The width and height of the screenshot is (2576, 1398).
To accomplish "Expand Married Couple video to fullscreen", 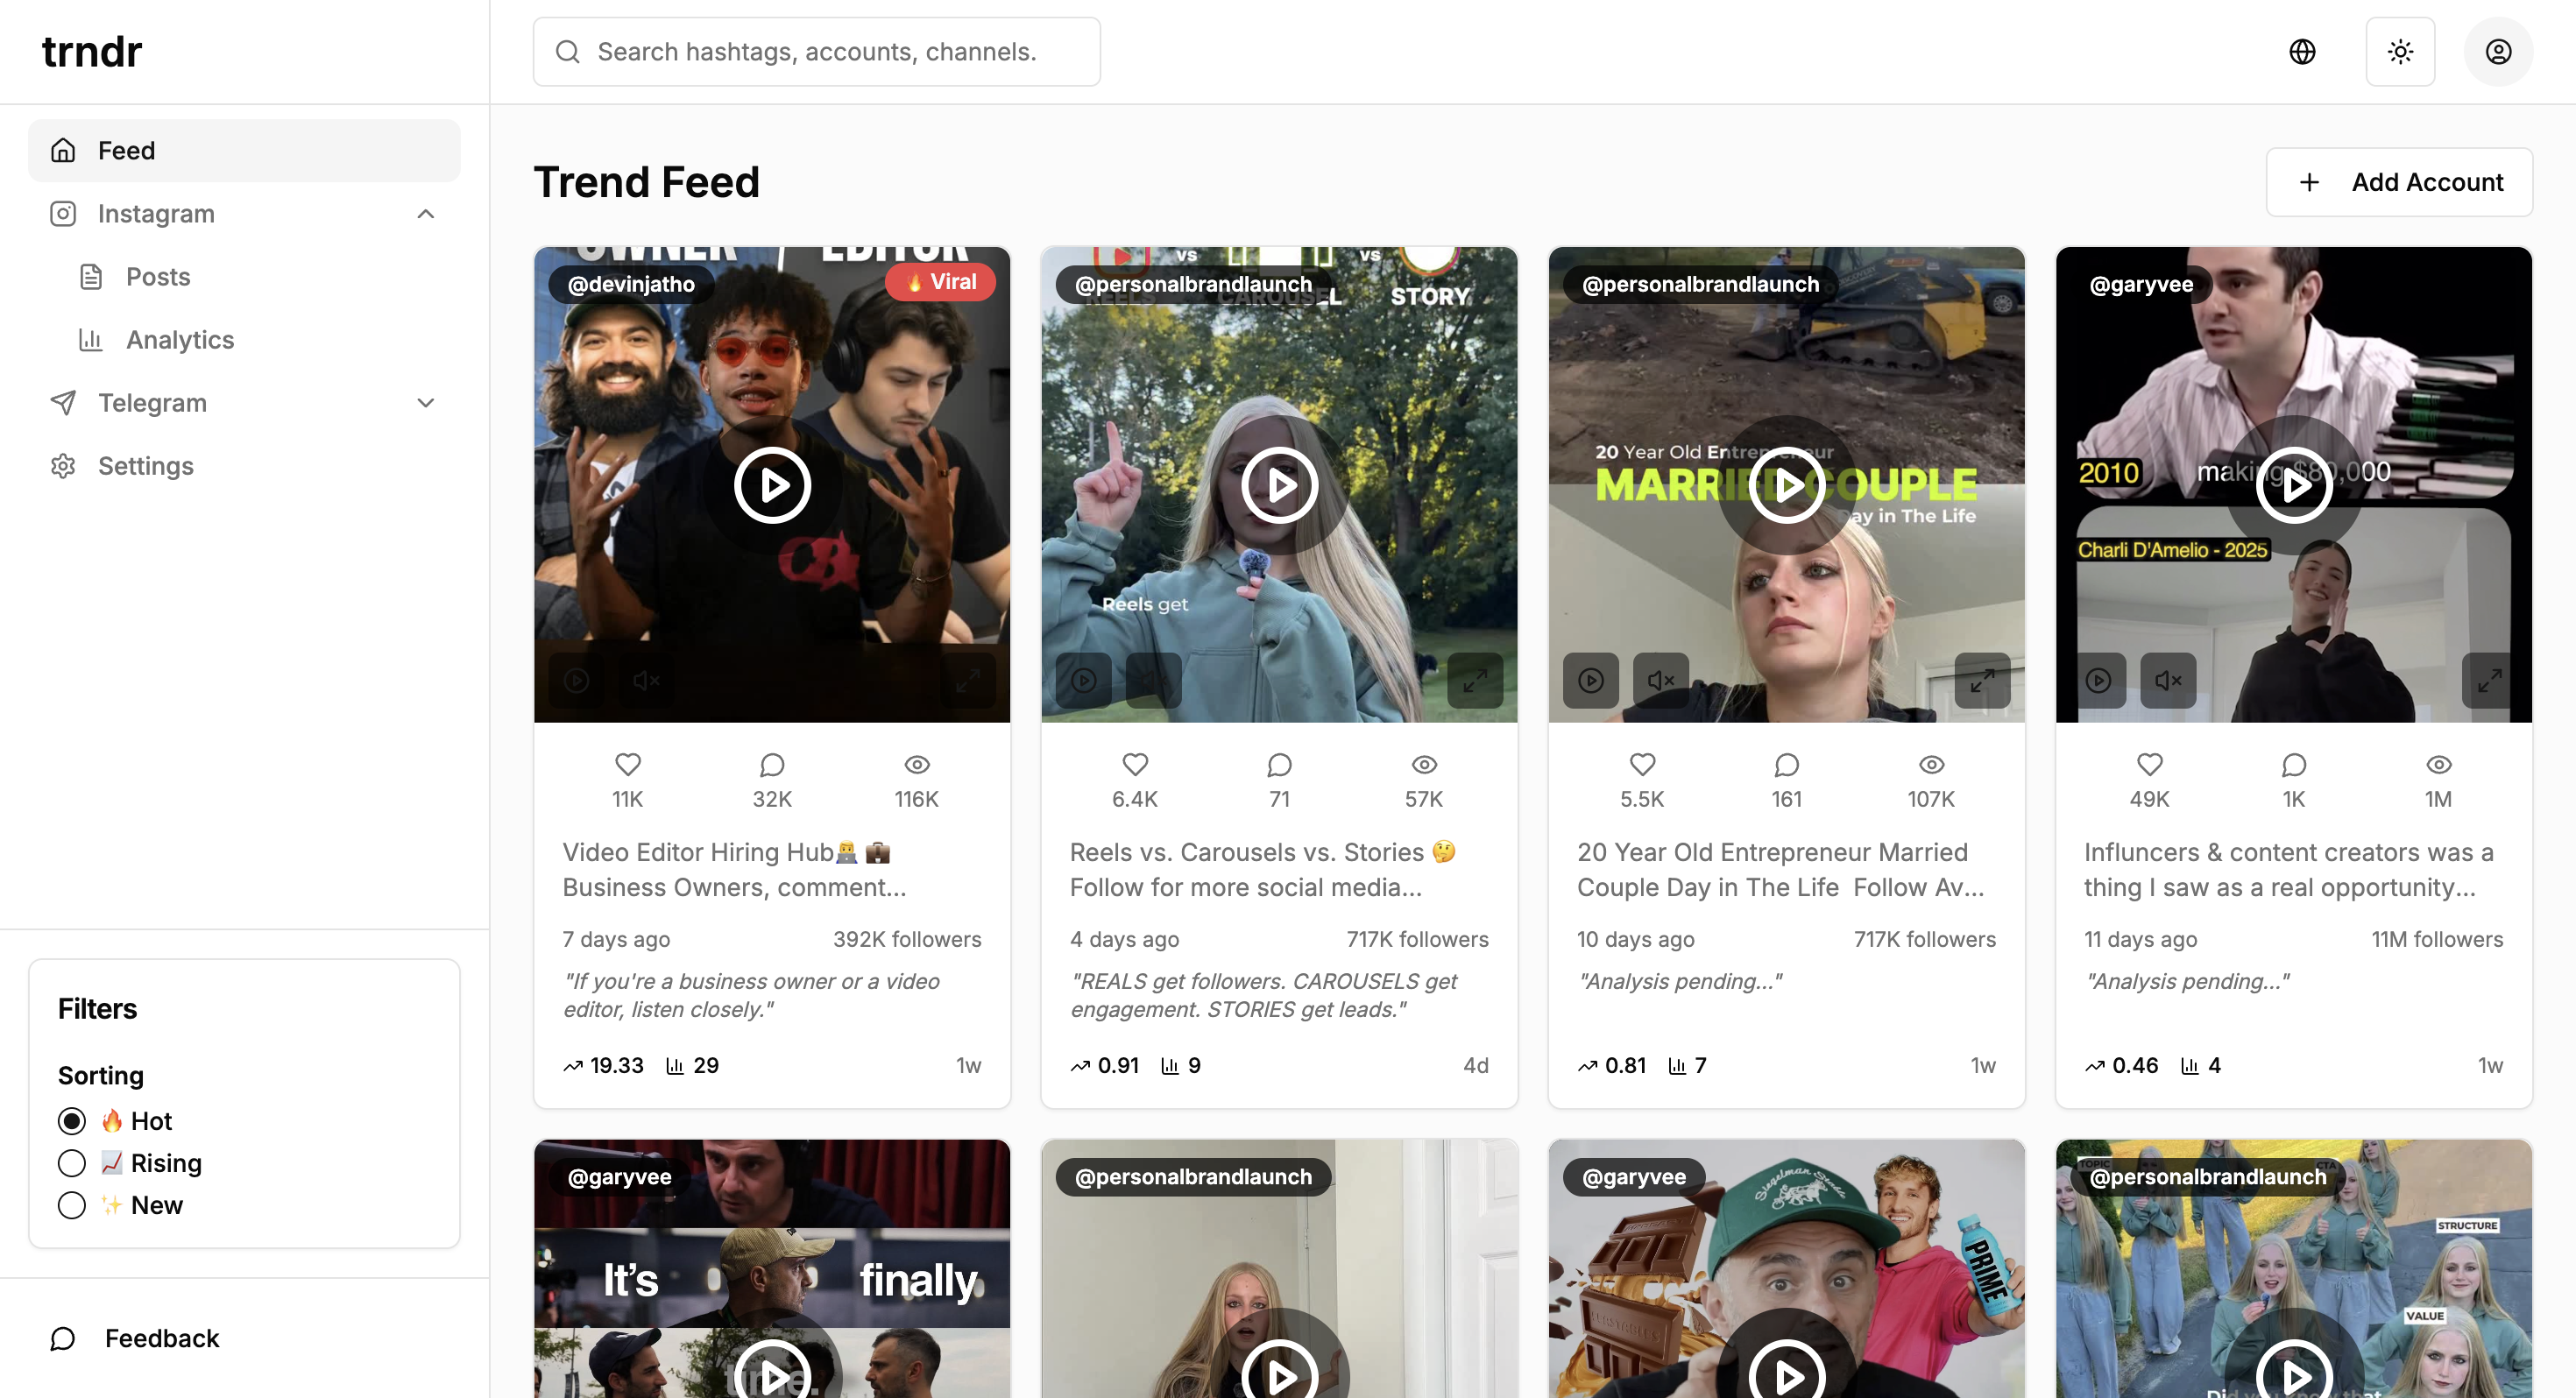I will coord(1982,680).
